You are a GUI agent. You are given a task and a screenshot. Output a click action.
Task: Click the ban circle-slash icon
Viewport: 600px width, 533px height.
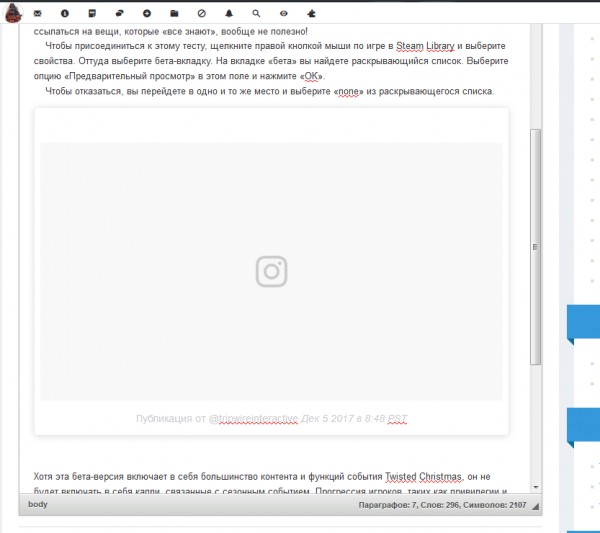[202, 13]
